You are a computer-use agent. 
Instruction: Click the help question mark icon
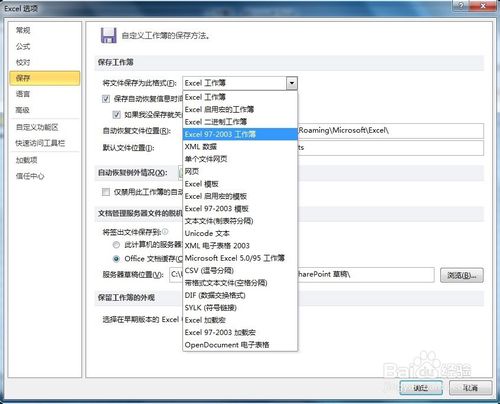click(462, 5)
